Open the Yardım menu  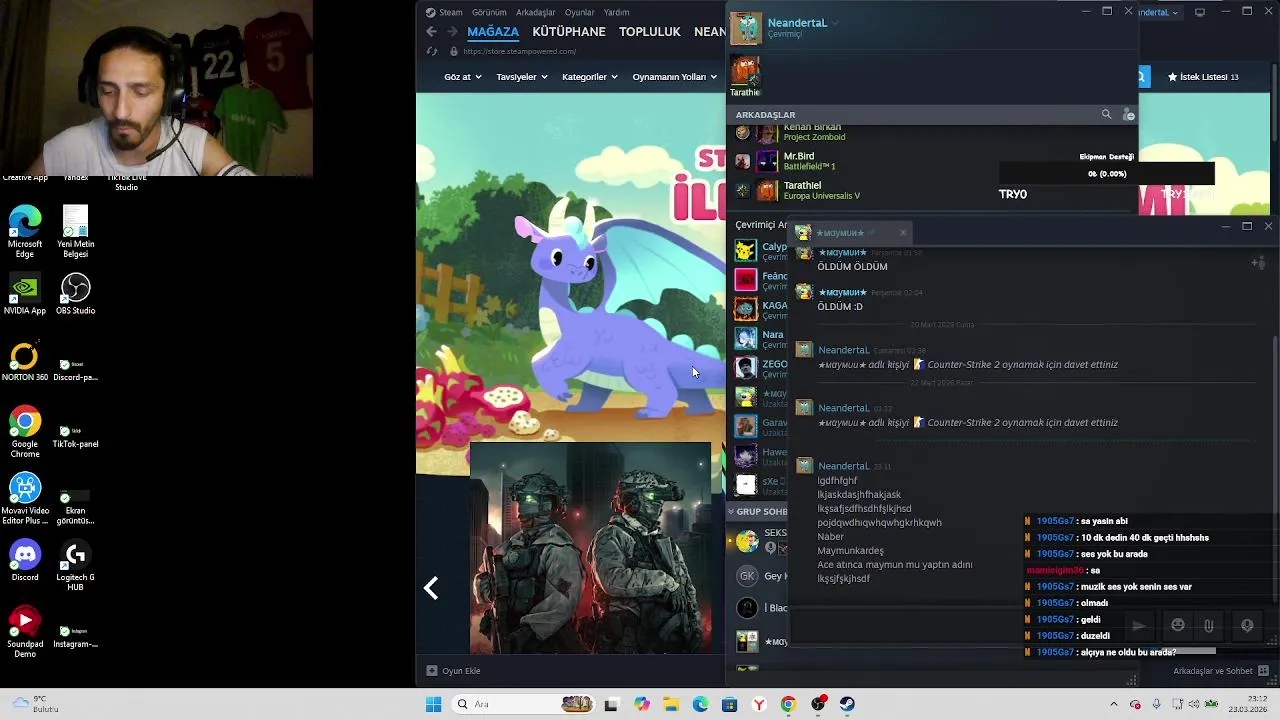(x=616, y=12)
